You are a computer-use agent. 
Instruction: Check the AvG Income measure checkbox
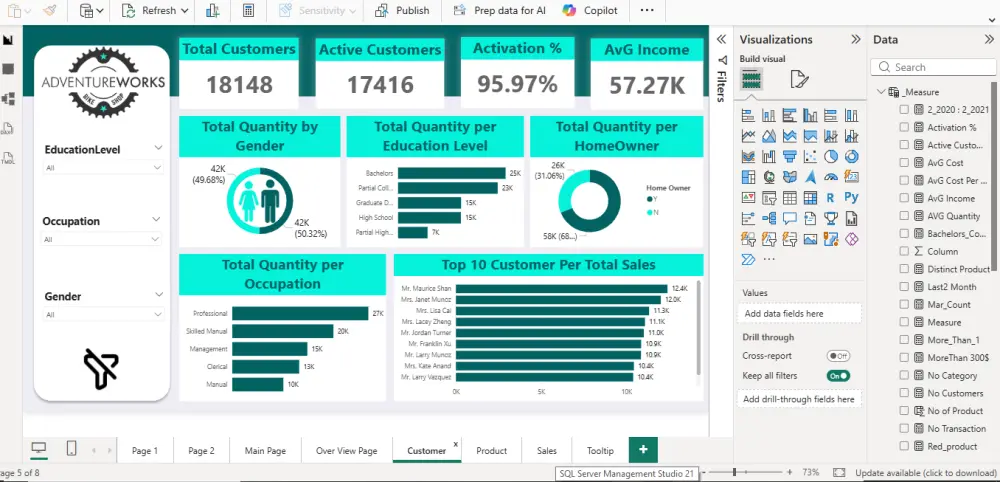point(904,198)
